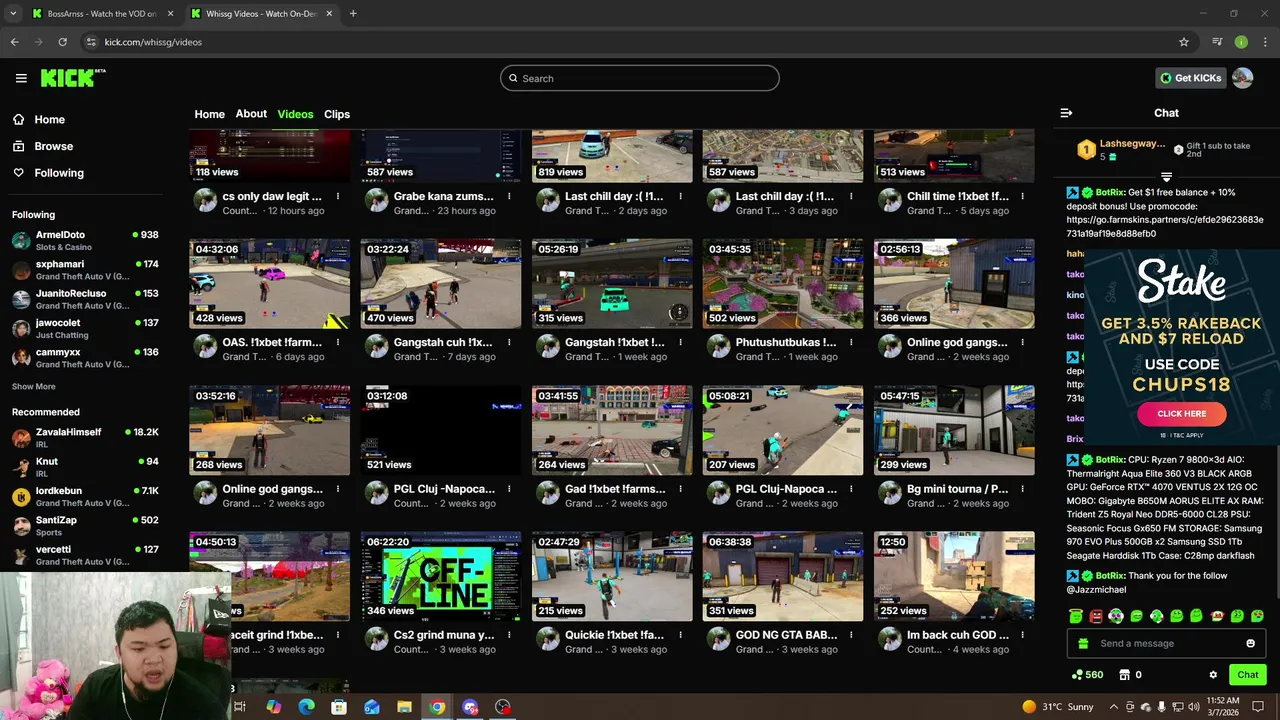Screen dimensions: 1280x720
Task: Open Microsoft Edge in taskbar
Action: 306,707
